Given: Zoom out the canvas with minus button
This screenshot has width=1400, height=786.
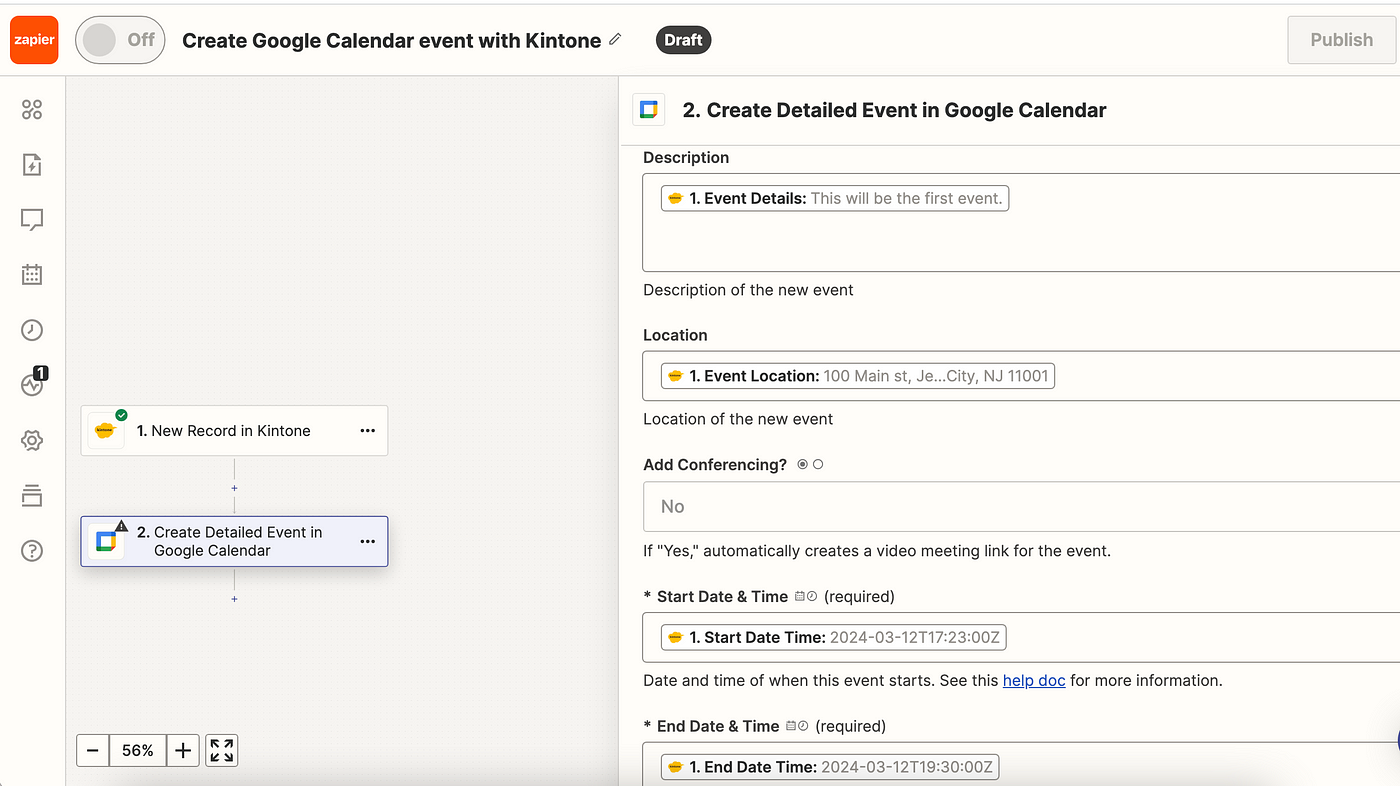Looking at the screenshot, I should [93, 750].
